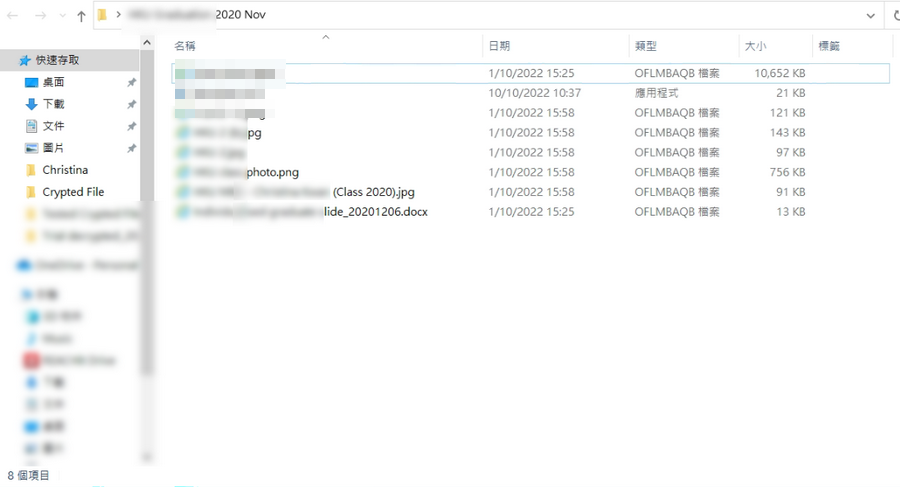Sort files by the type column
This screenshot has width=900, height=487.
pyautogui.click(x=645, y=46)
